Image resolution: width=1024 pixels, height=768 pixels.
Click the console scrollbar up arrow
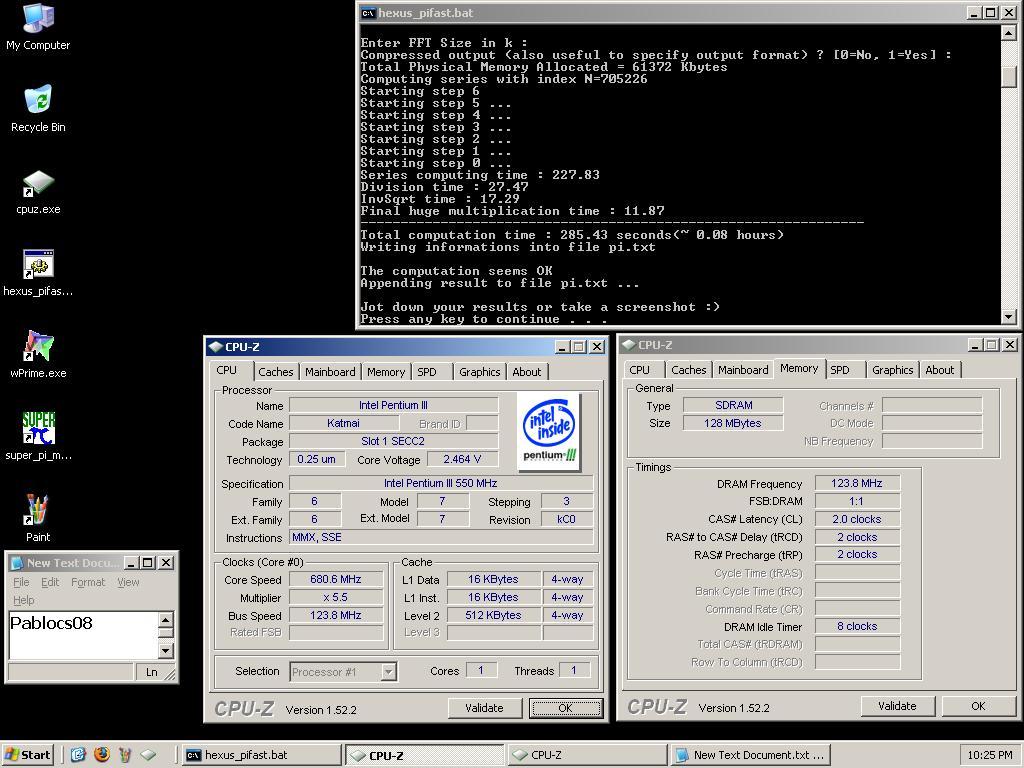[x=1009, y=33]
